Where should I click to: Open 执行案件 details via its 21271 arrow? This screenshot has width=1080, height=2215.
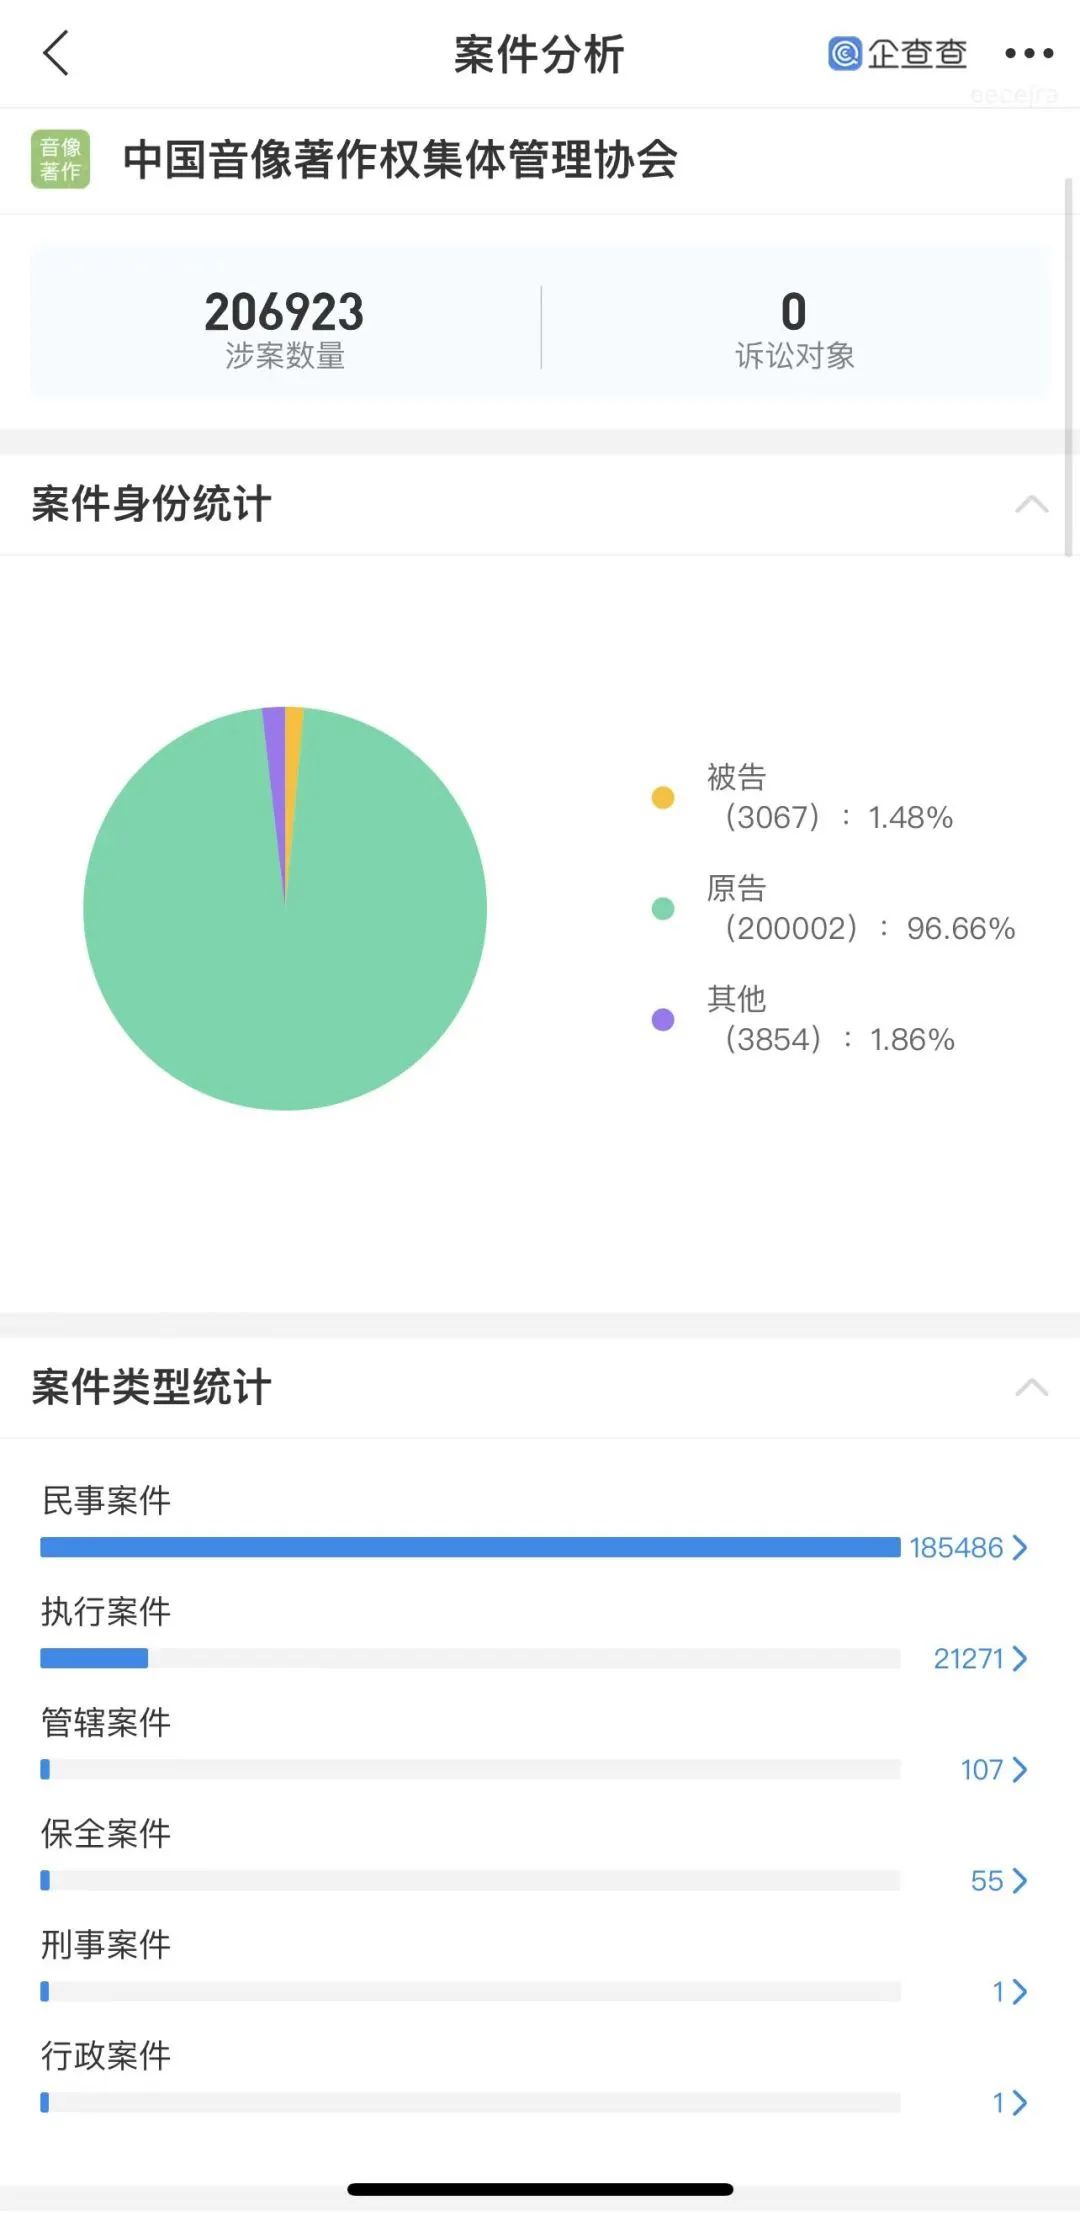pos(1019,1658)
